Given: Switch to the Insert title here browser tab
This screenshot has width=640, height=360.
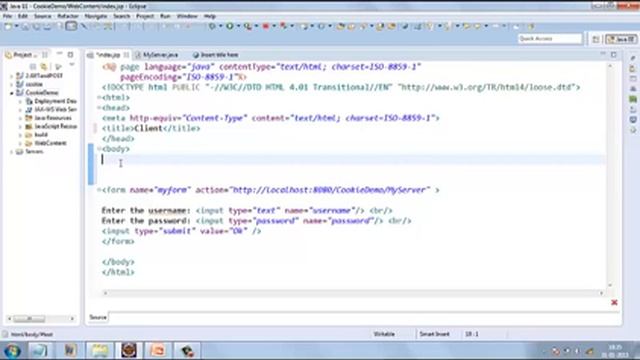Looking at the screenshot, I should 216,55.
